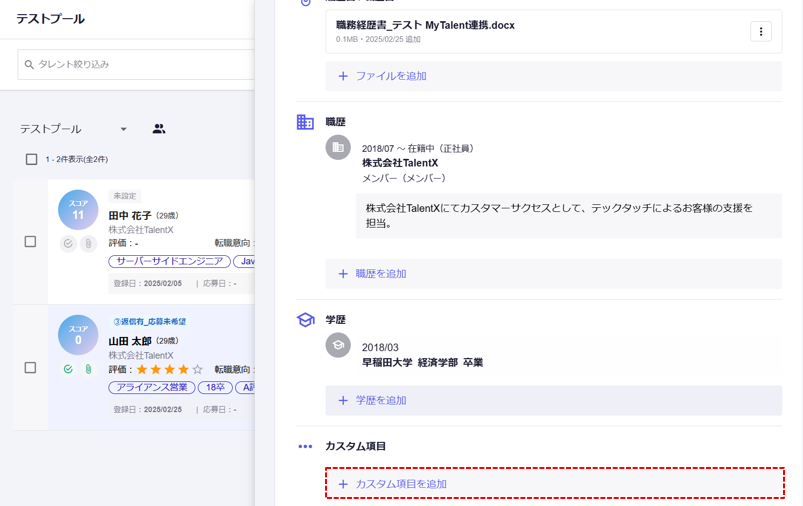Click the green paperclip icon for 山田 太郎
Viewport: 803px width, 506px height.
click(x=88, y=369)
